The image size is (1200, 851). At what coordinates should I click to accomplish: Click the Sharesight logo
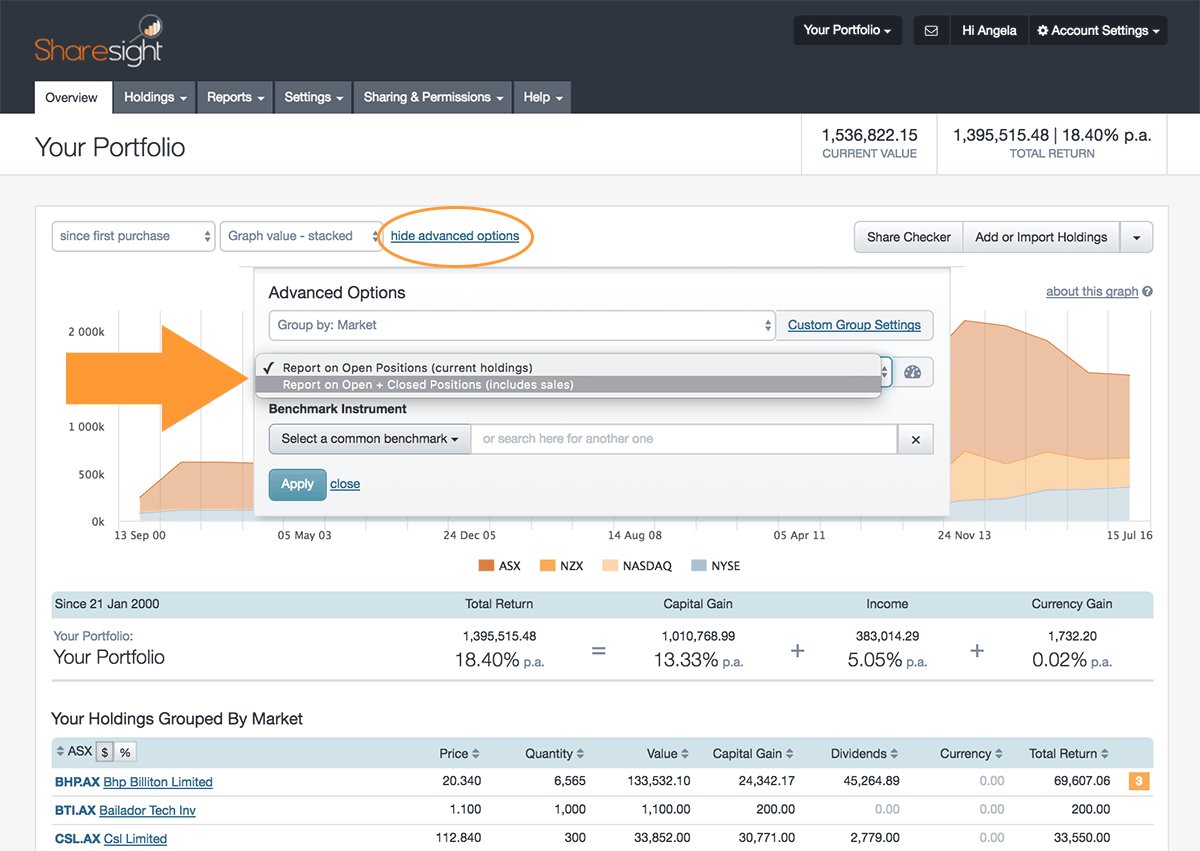(x=97, y=40)
